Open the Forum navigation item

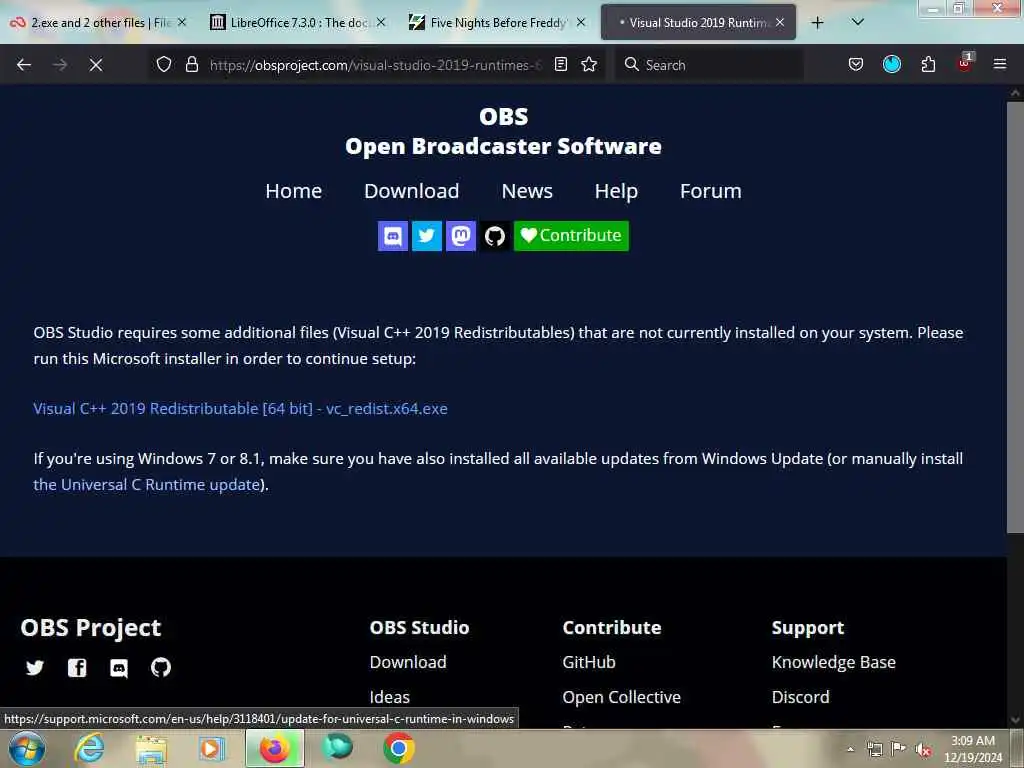point(711,191)
